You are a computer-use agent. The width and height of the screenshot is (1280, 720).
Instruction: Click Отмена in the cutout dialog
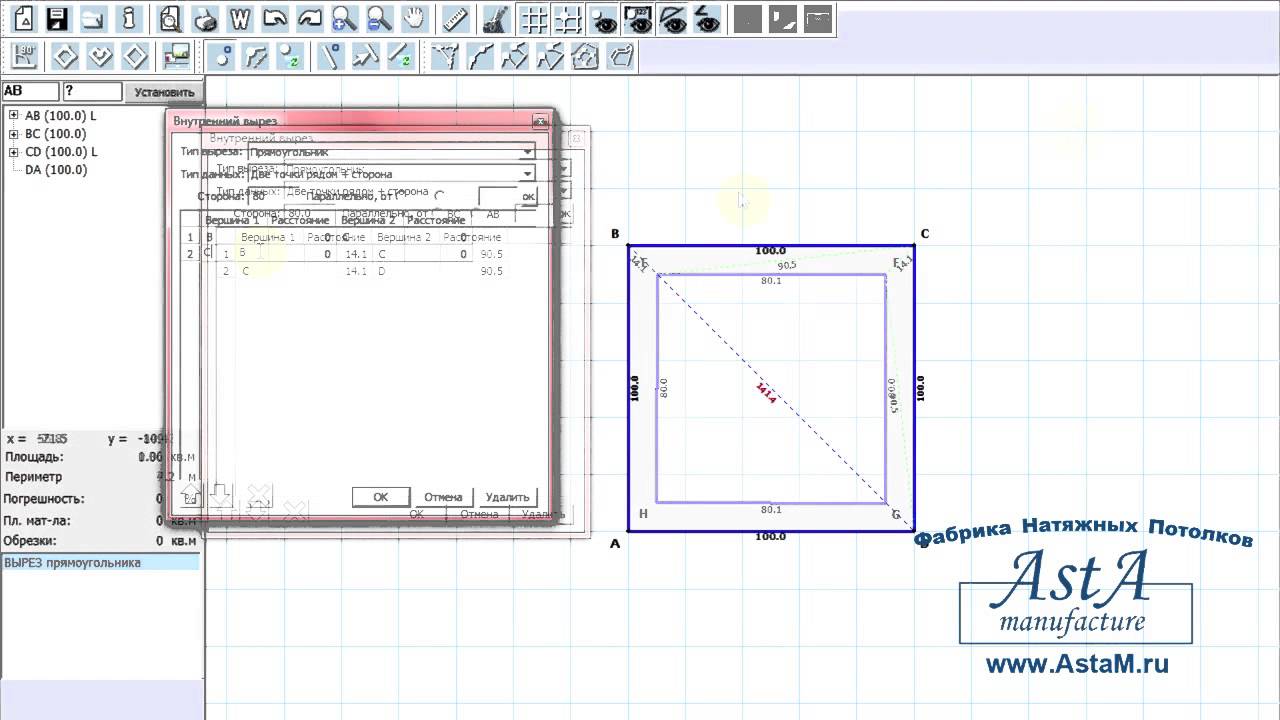(443, 497)
